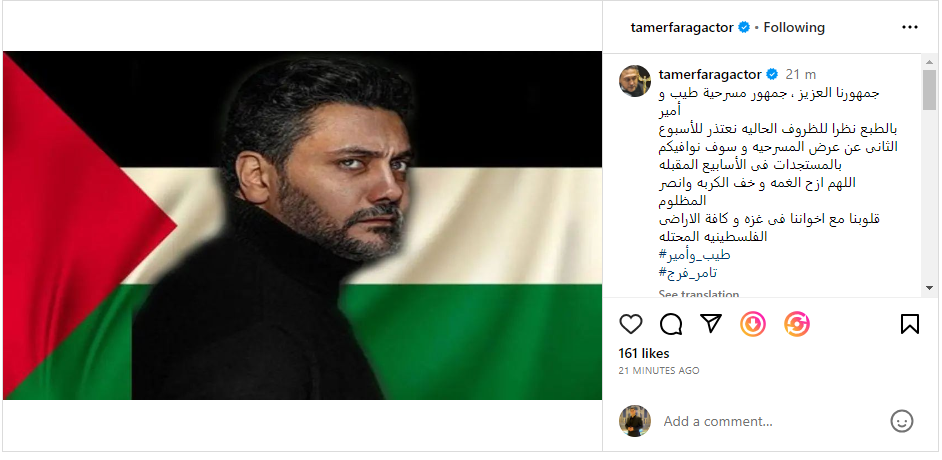
Task: Click the caption scrollbar up arrow
Action: (x=929, y=62)
